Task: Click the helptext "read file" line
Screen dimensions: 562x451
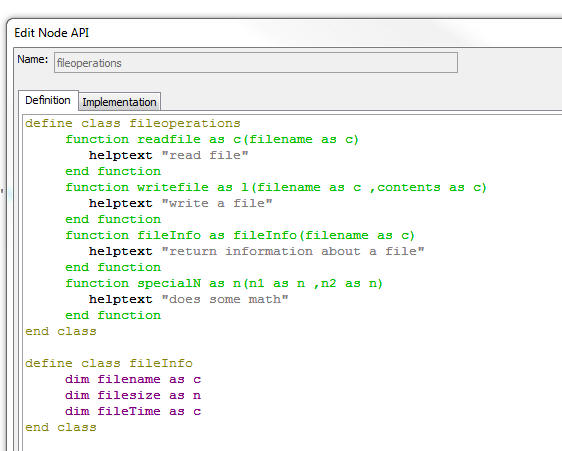Action: [x=168, y=156]
